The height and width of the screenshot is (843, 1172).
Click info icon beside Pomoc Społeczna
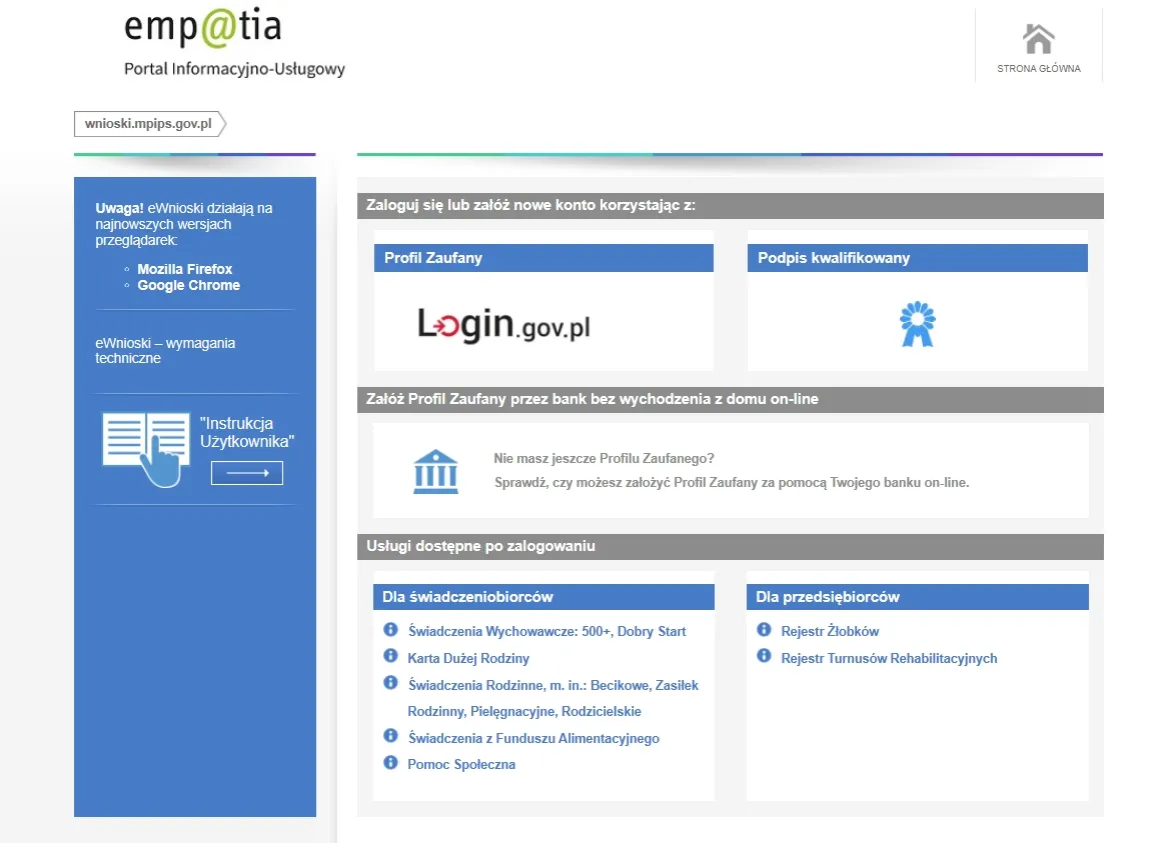pos(391,762)
